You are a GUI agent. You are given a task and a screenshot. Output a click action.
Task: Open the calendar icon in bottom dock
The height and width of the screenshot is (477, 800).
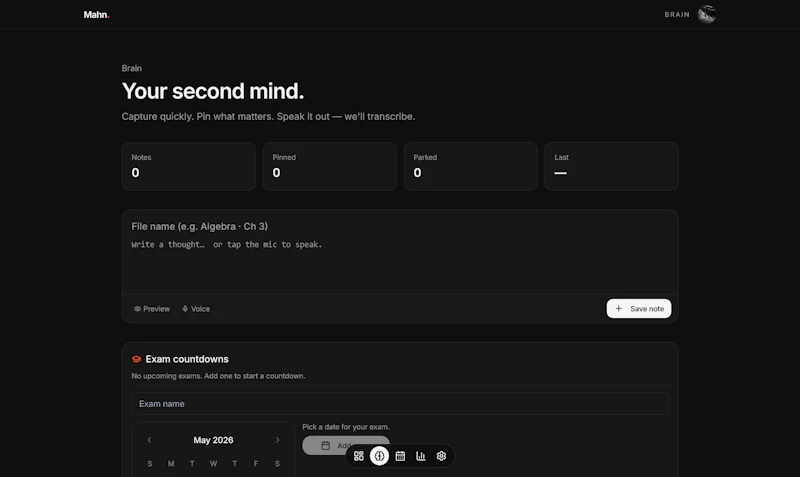coord(400,456)
